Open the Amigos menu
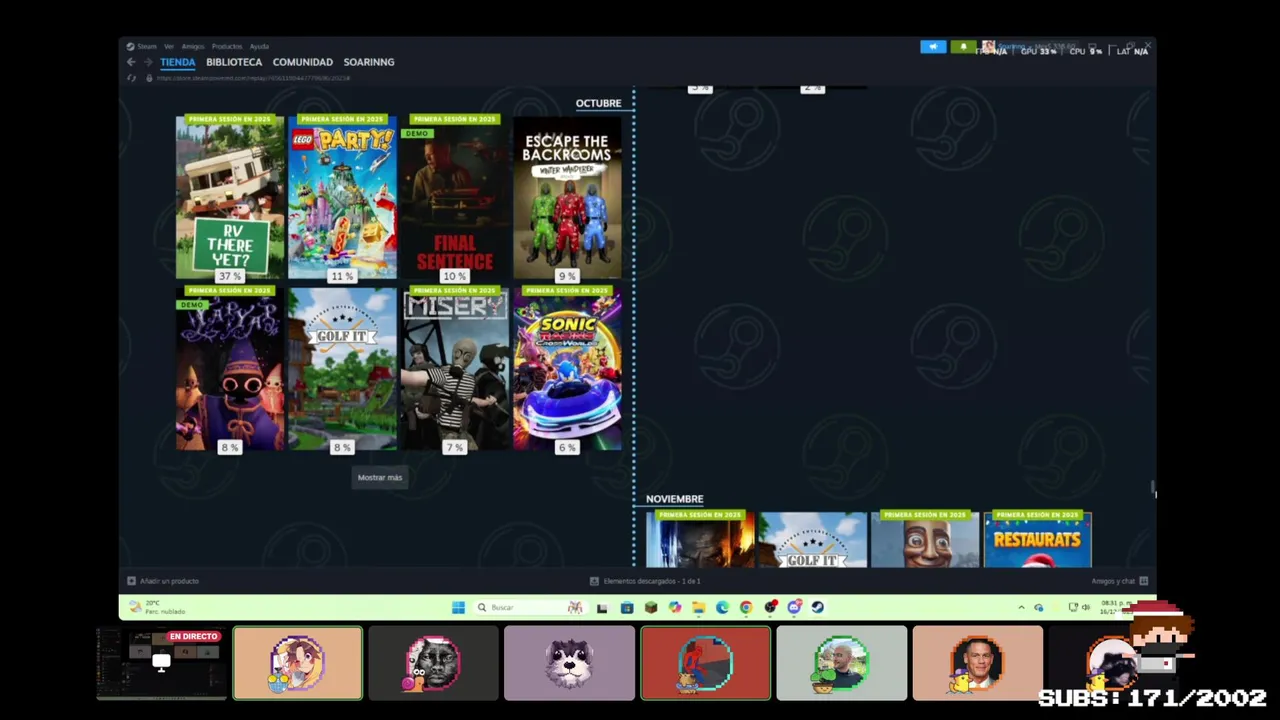1280x720 pixels. click(193, 46)
